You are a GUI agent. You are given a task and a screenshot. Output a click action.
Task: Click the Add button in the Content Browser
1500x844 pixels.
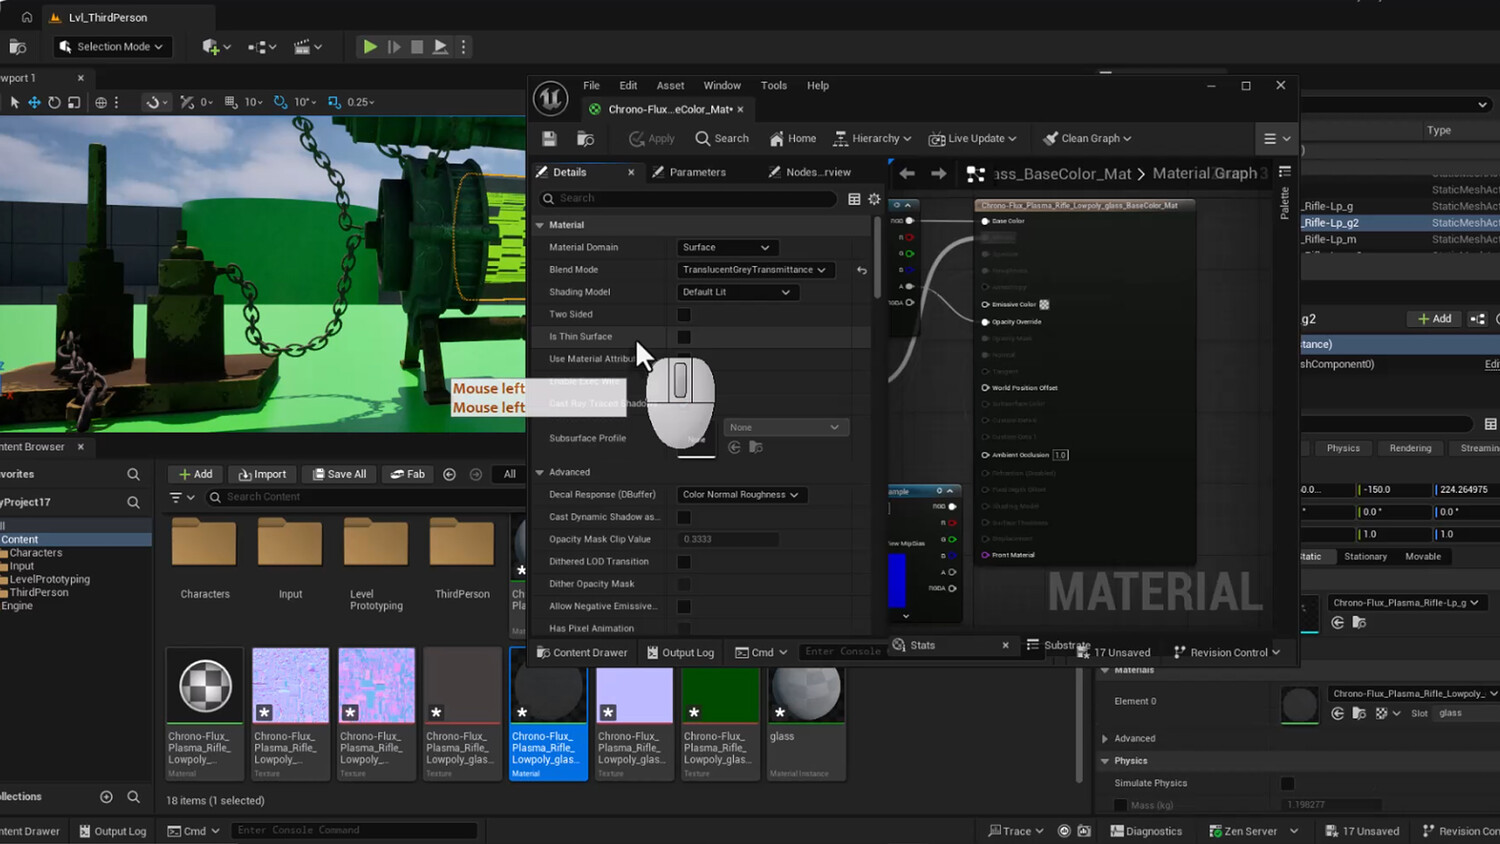tap(196, 474)
